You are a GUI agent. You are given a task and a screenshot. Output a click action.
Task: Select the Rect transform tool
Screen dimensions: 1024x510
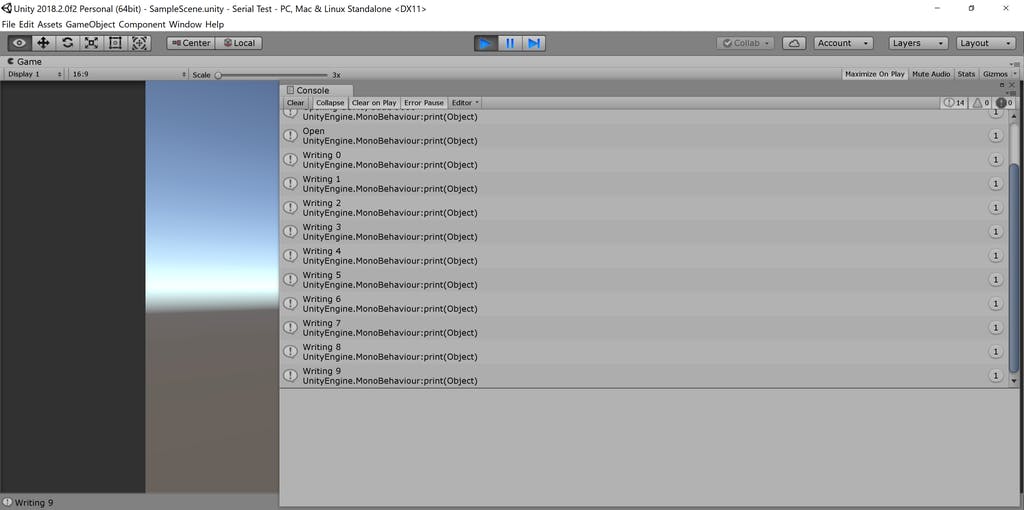click(115, 43)
